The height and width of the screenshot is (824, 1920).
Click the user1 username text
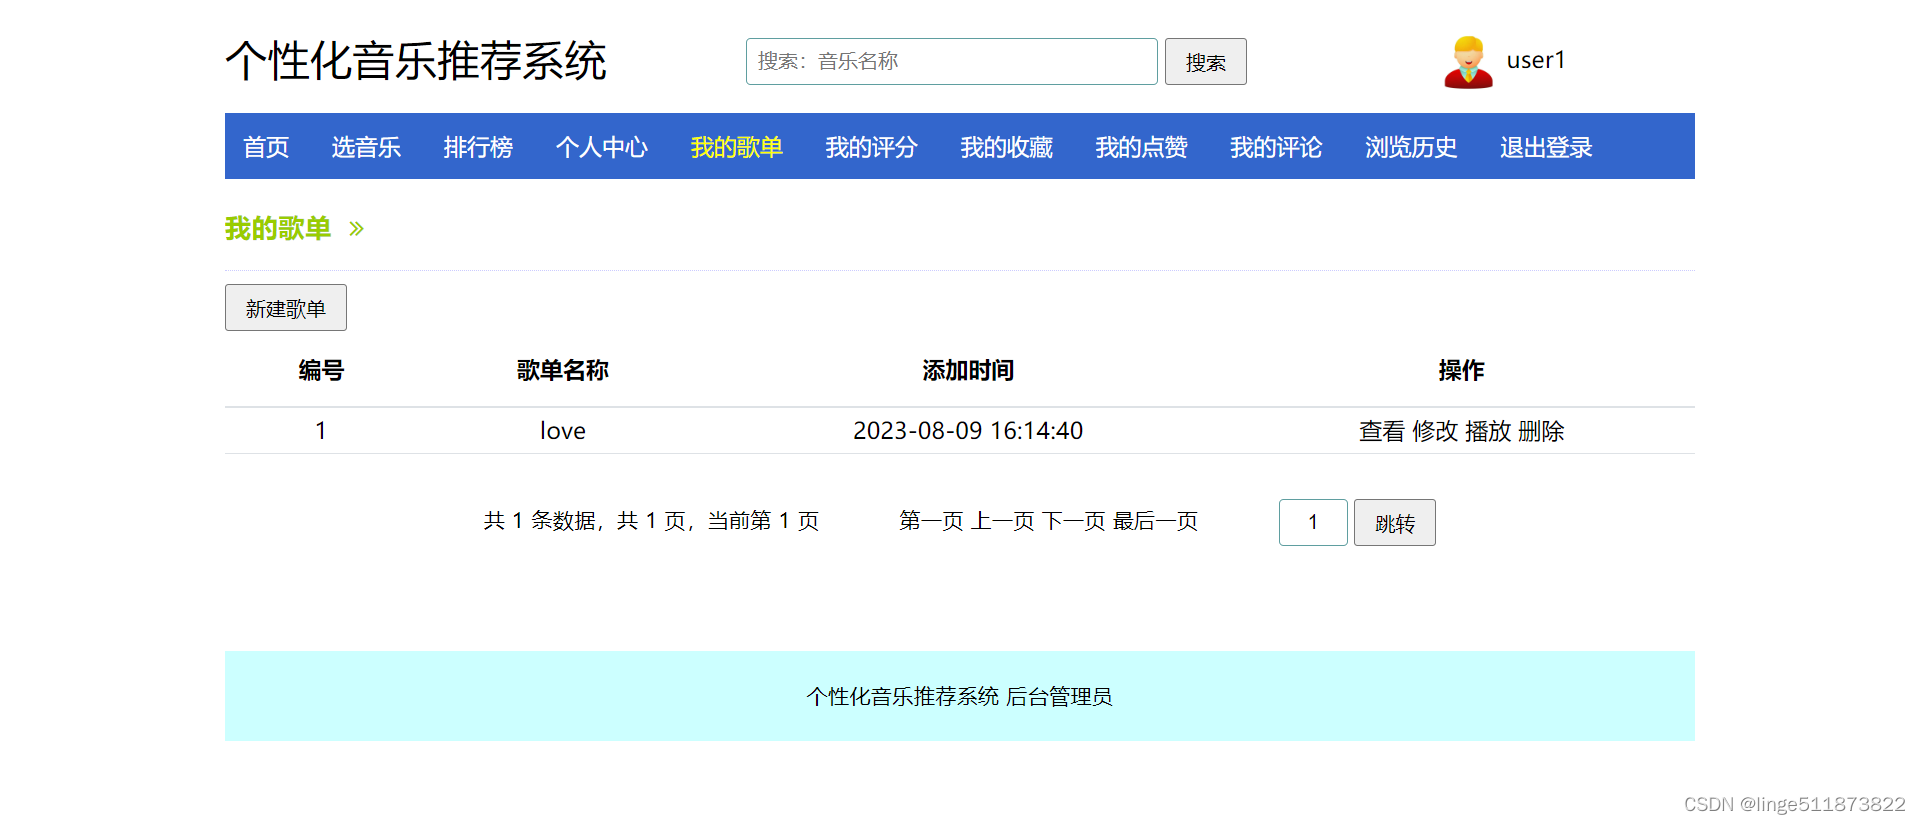(x=1536, y=60)
